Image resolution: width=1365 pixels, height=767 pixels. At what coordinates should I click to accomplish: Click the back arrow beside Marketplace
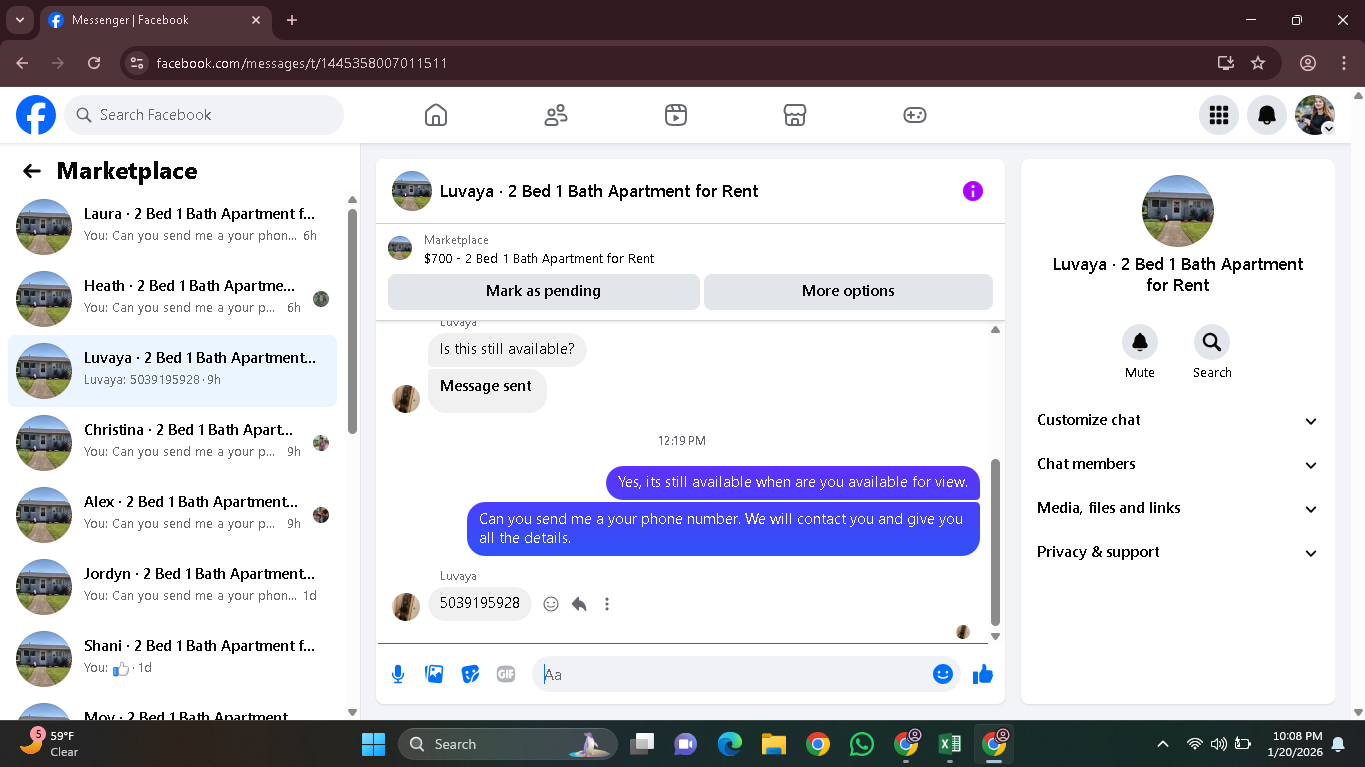(x=32, y=171)
